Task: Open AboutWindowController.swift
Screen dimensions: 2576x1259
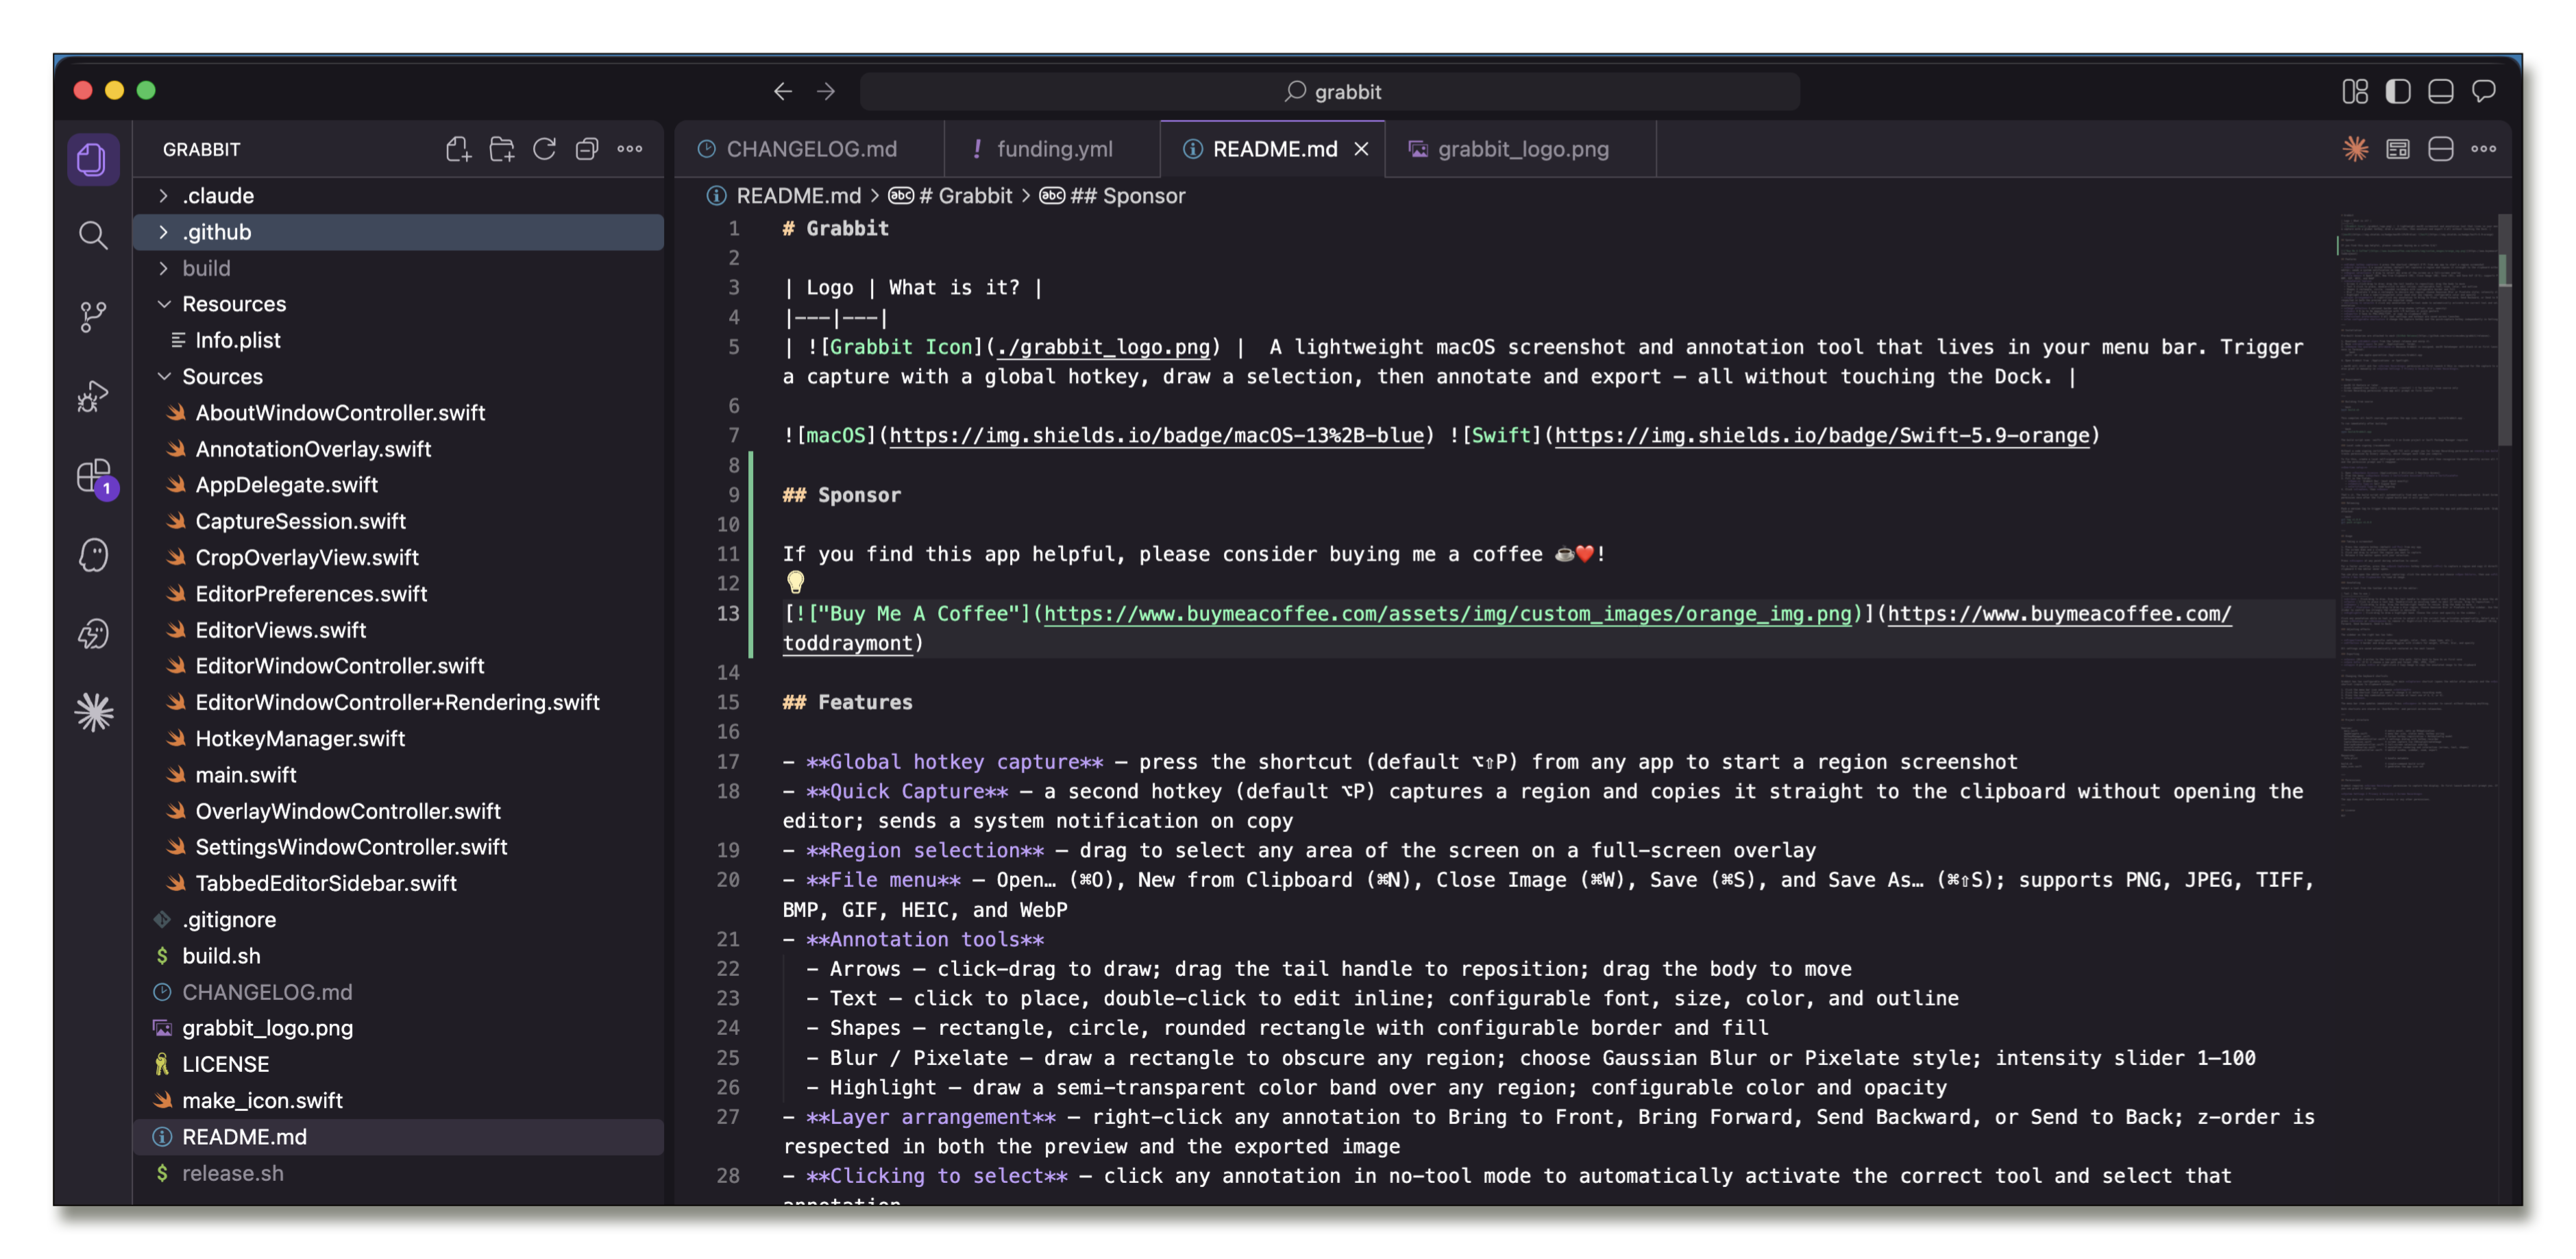Action: (x=398, y=413)
